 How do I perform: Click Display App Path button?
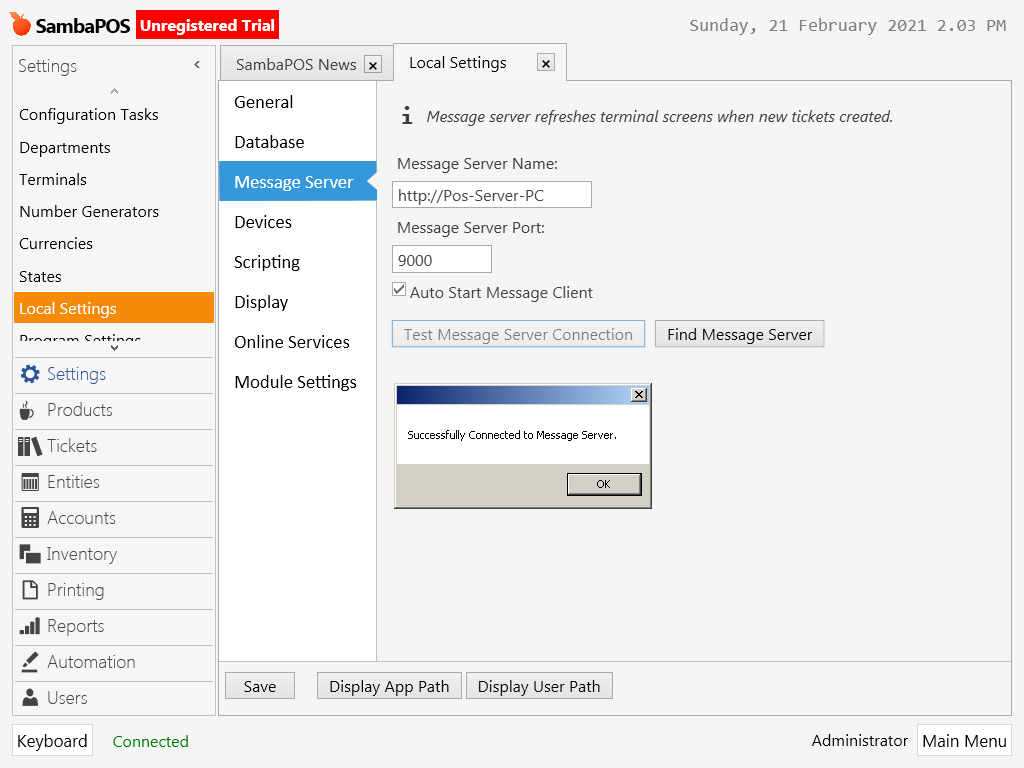click(389, 686)
